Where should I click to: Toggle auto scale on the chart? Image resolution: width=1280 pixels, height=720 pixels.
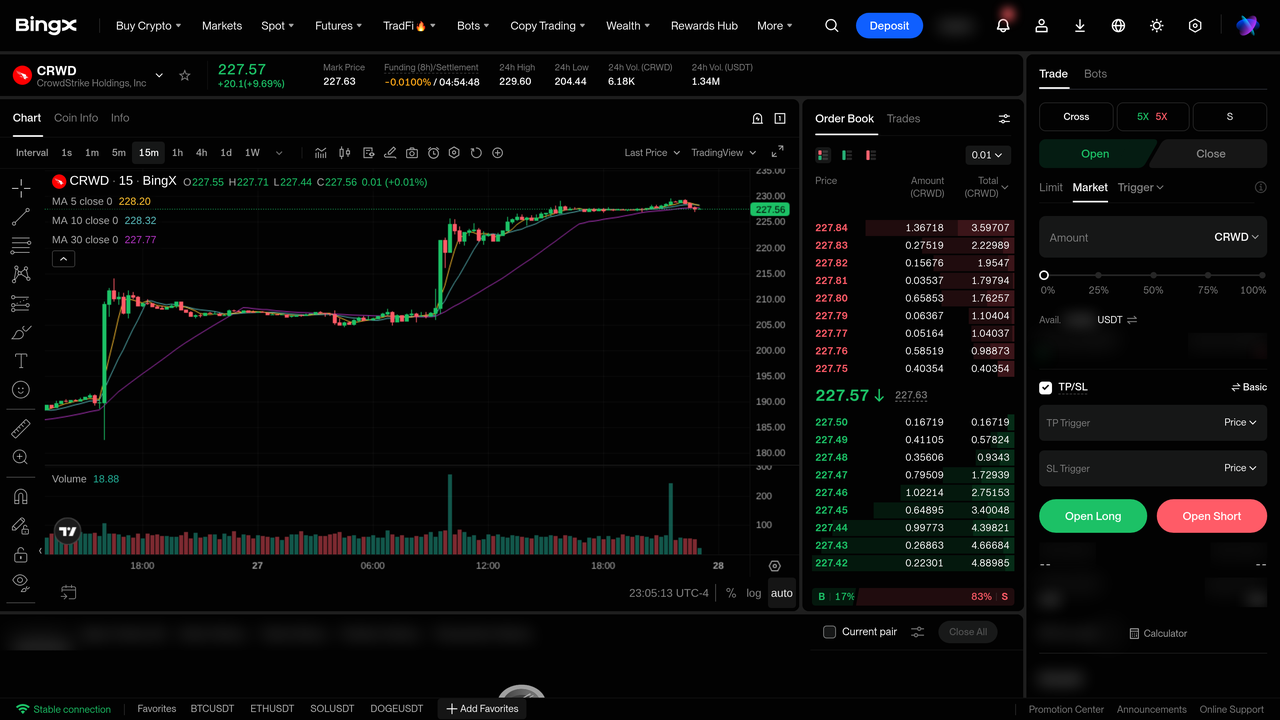click(782, 593)
